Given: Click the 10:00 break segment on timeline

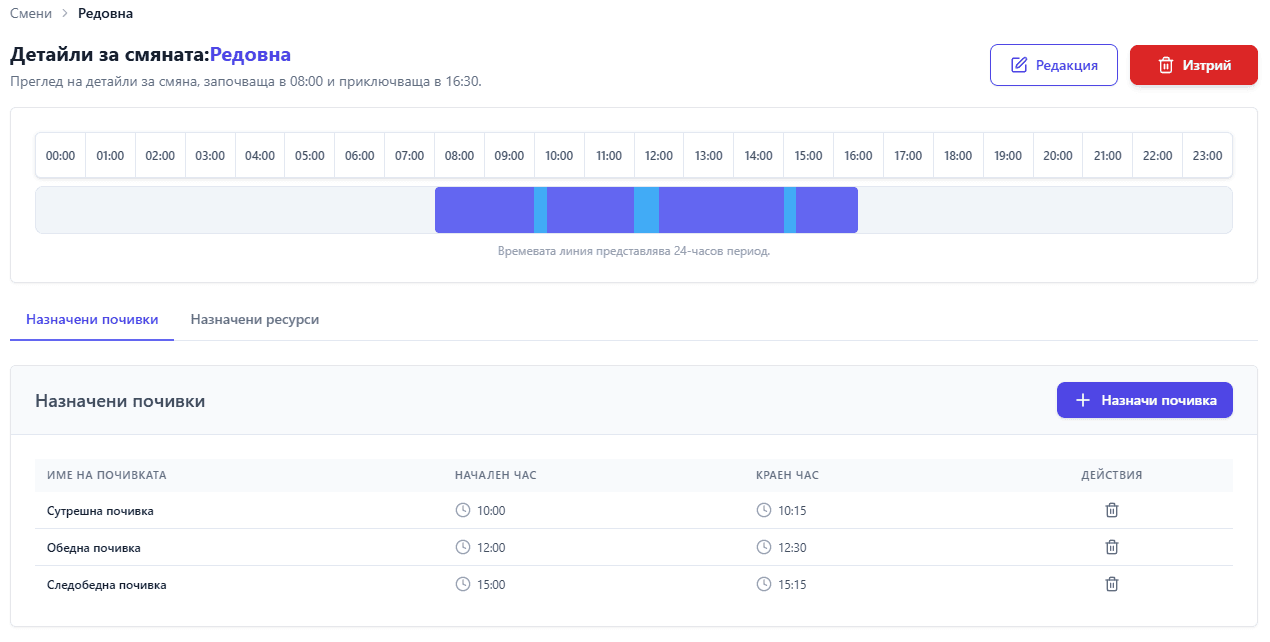Looking at the screenshot, I should pos(540,210).
